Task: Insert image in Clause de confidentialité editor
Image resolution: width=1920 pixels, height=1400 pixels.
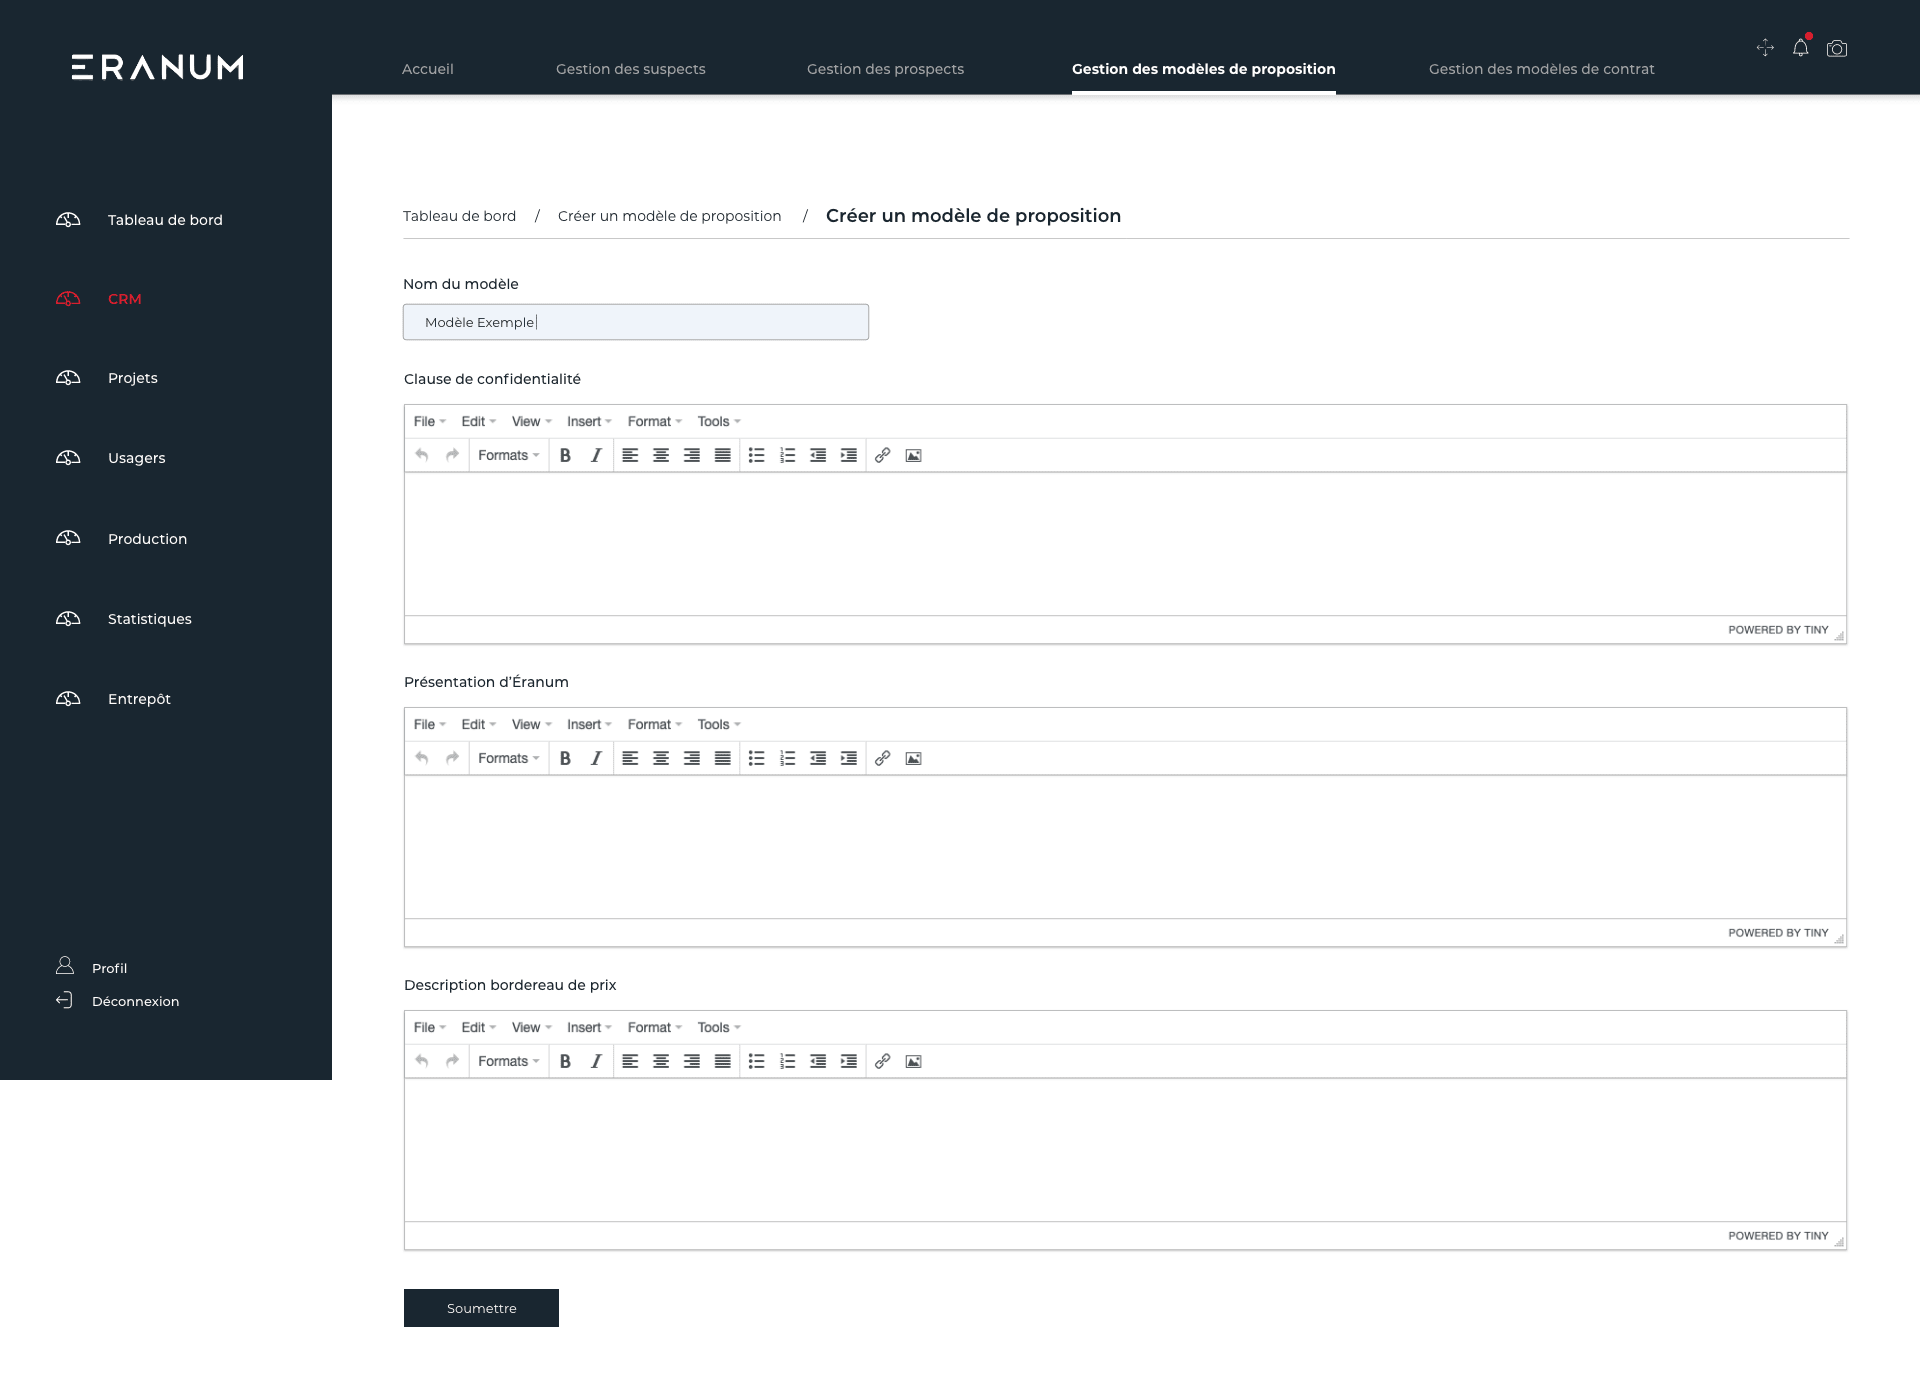Action: [913, 455]
